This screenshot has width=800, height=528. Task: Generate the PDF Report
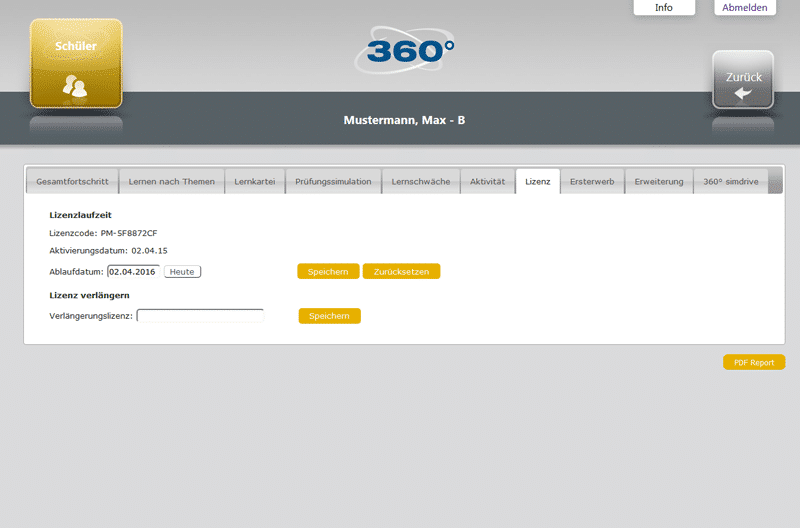(x=754, y=362)
